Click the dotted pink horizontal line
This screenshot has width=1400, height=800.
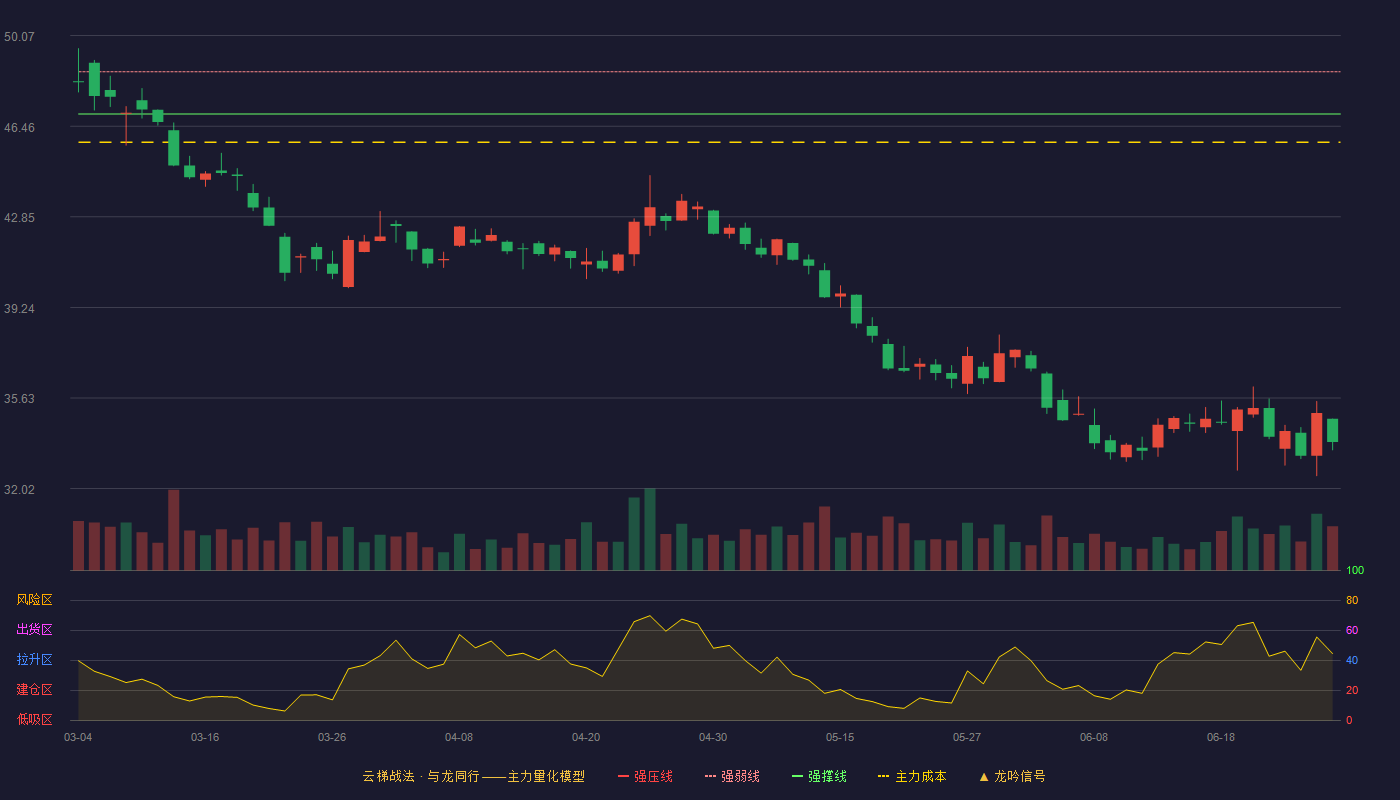(709, 72)
